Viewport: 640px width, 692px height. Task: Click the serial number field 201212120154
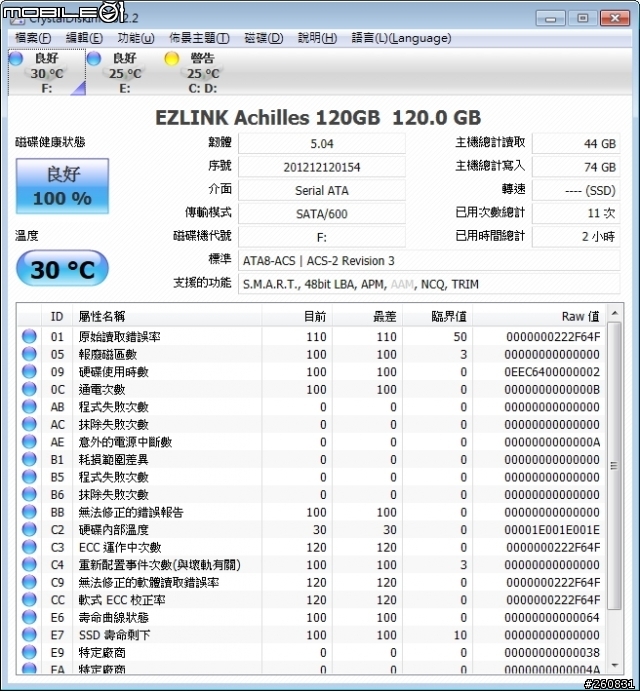point(322,167)
